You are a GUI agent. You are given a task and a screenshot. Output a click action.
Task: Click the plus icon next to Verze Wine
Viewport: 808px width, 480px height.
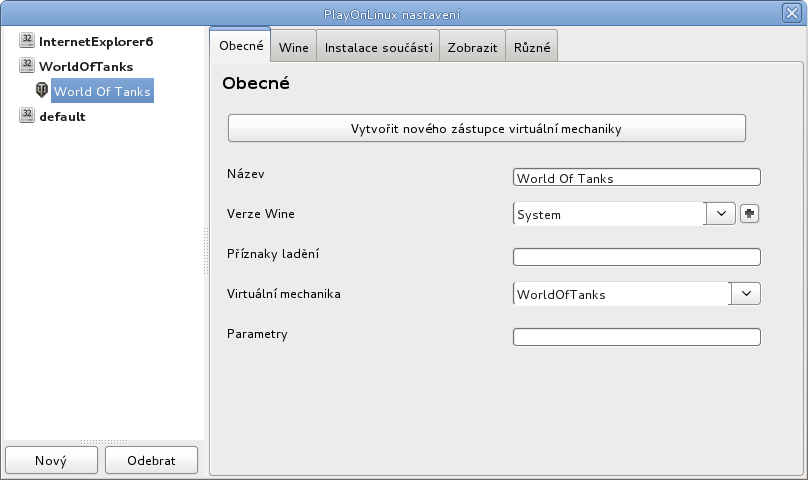[x=749, y=213]
